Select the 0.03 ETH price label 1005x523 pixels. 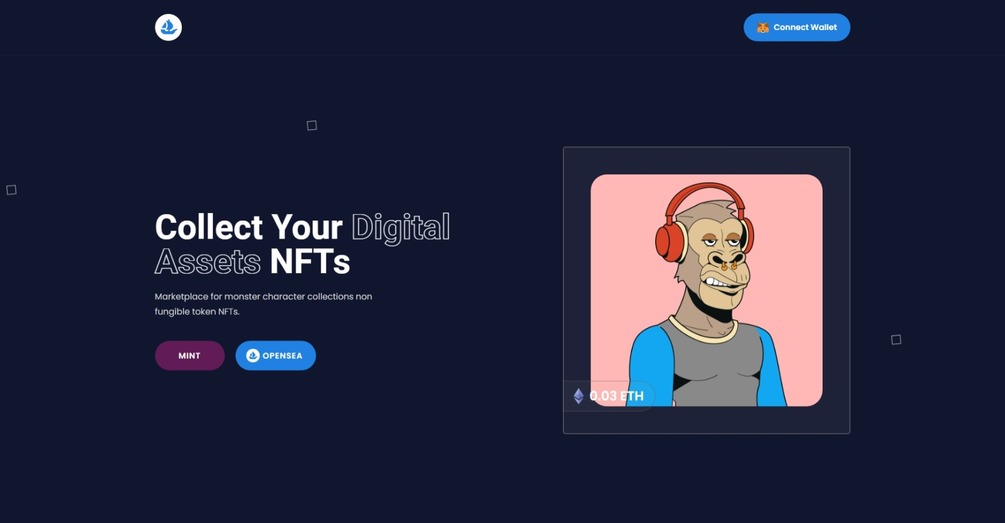617,396
